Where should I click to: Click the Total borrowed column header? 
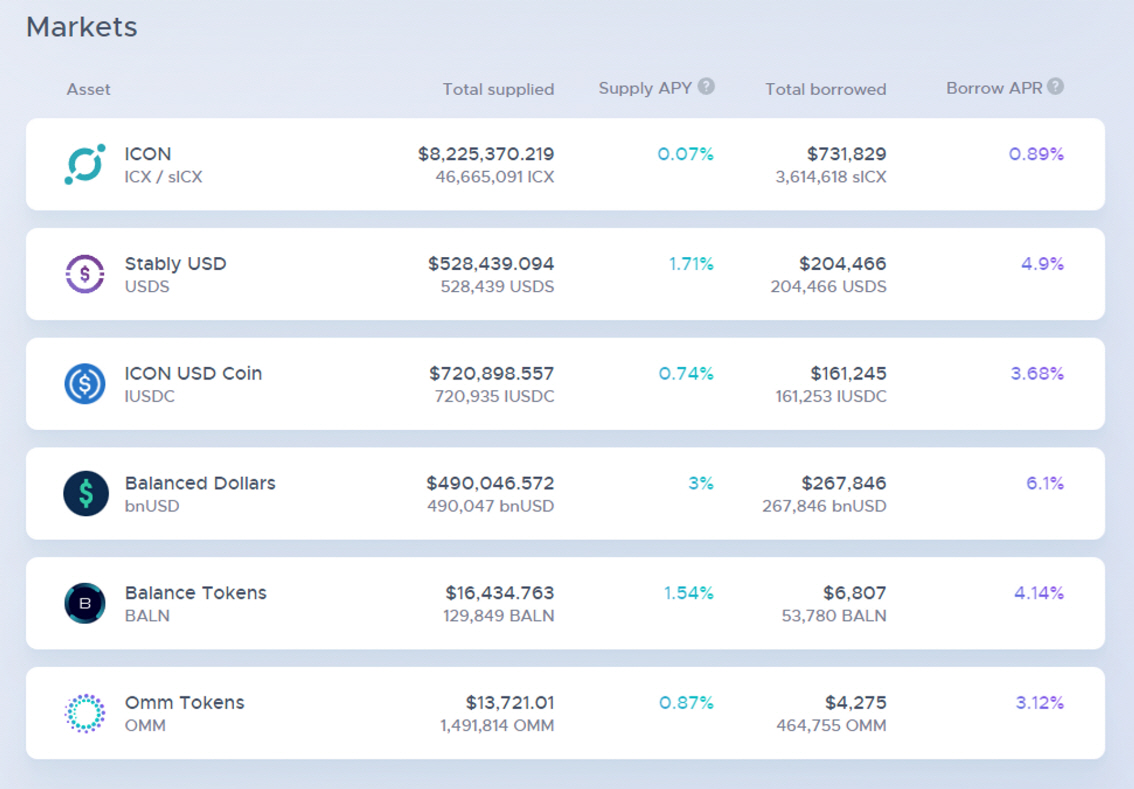(825, 89)
